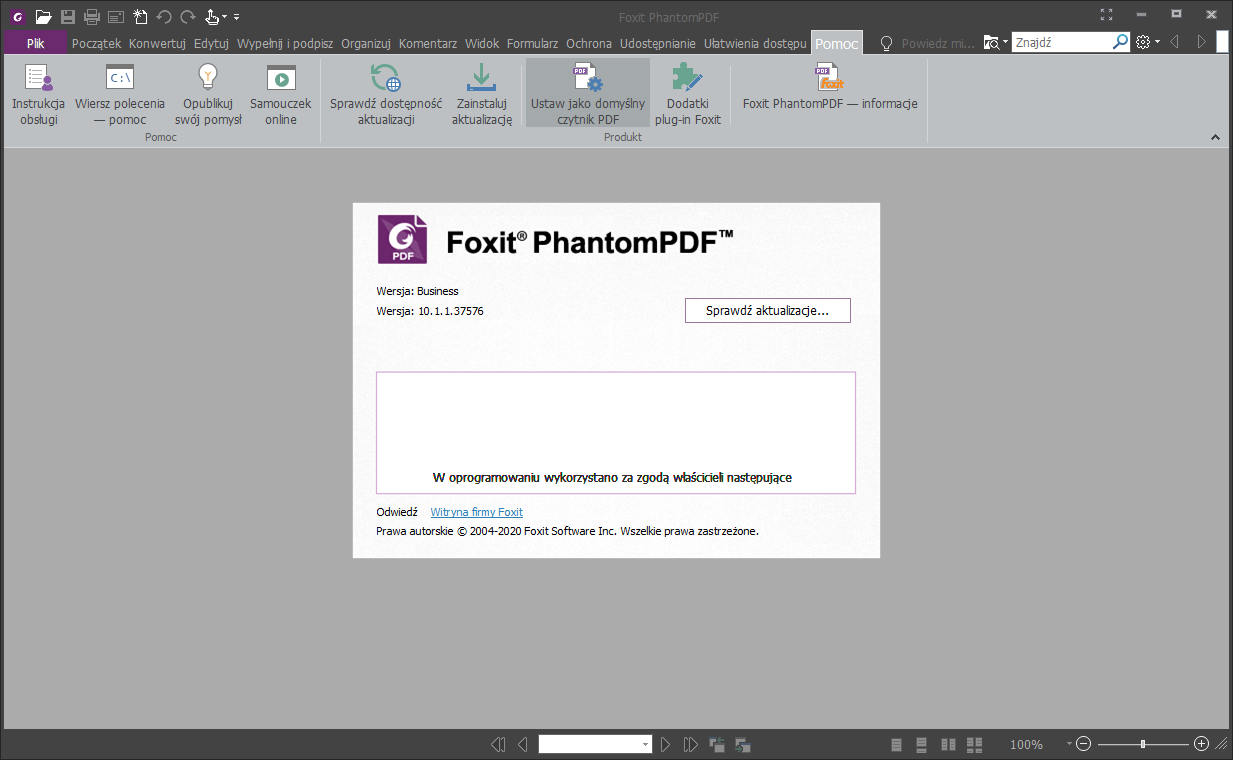
Task: Click the version text 10.1.1.37576
Action: click(451, 311)
